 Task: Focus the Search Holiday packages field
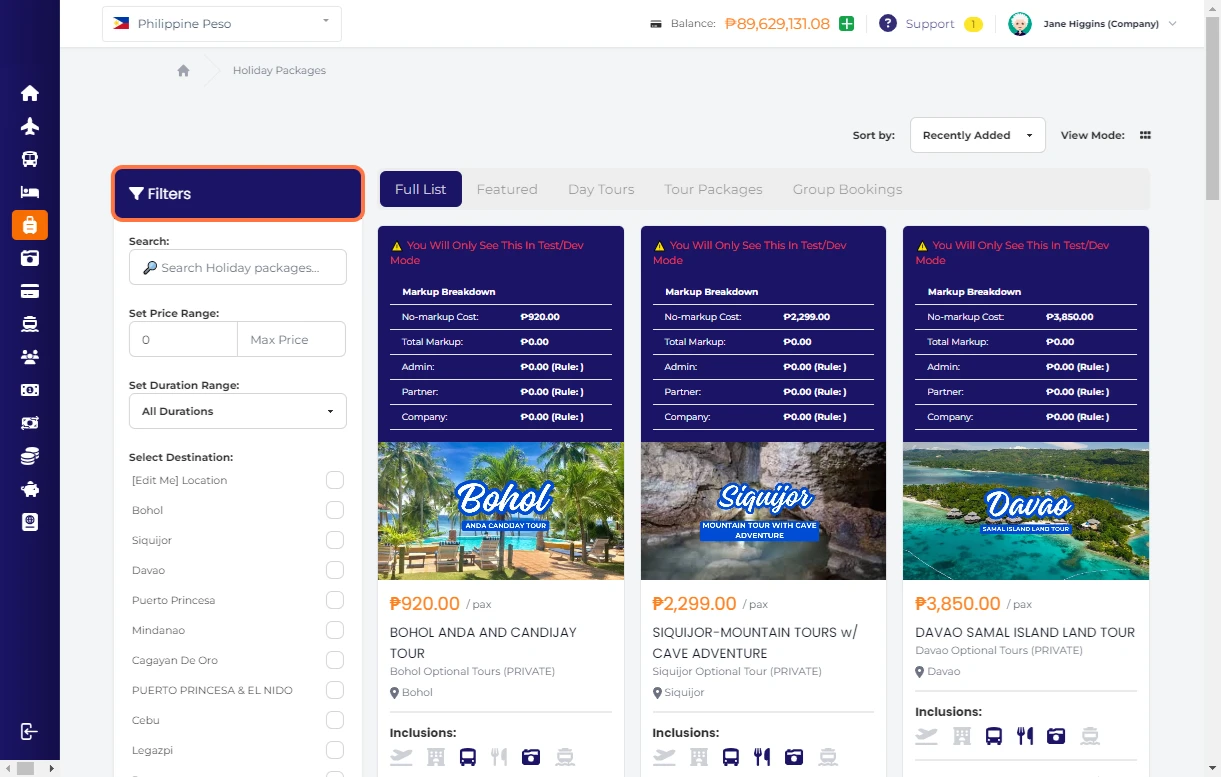tap(238, 267)
